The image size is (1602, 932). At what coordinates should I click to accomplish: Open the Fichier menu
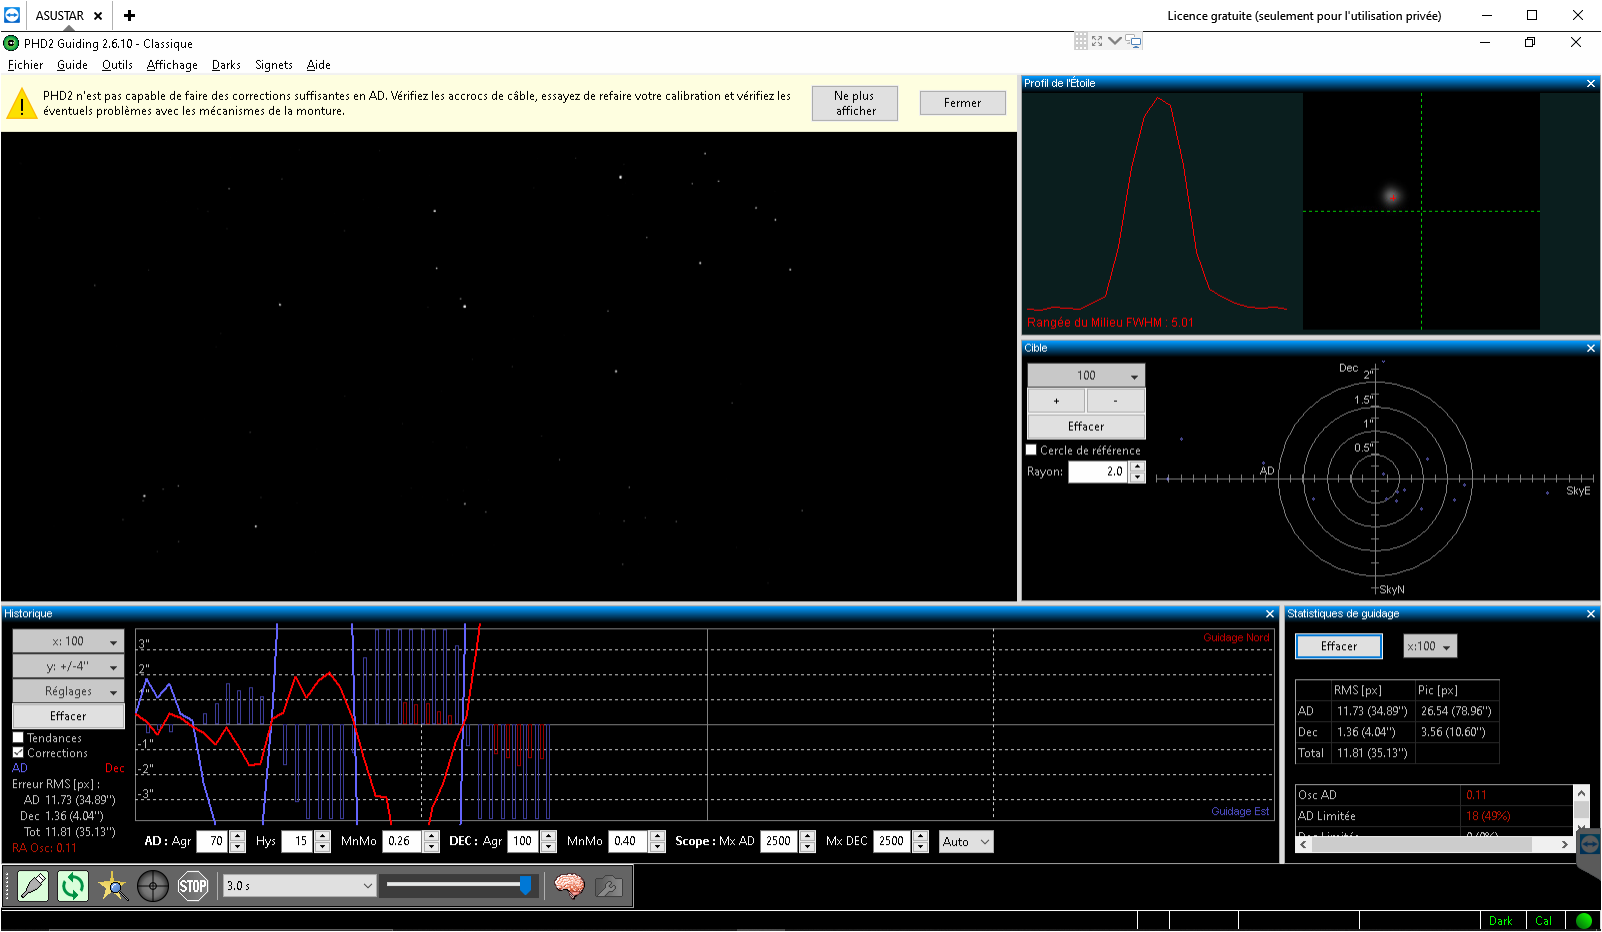pyautogui.click(x=26, y=65)
